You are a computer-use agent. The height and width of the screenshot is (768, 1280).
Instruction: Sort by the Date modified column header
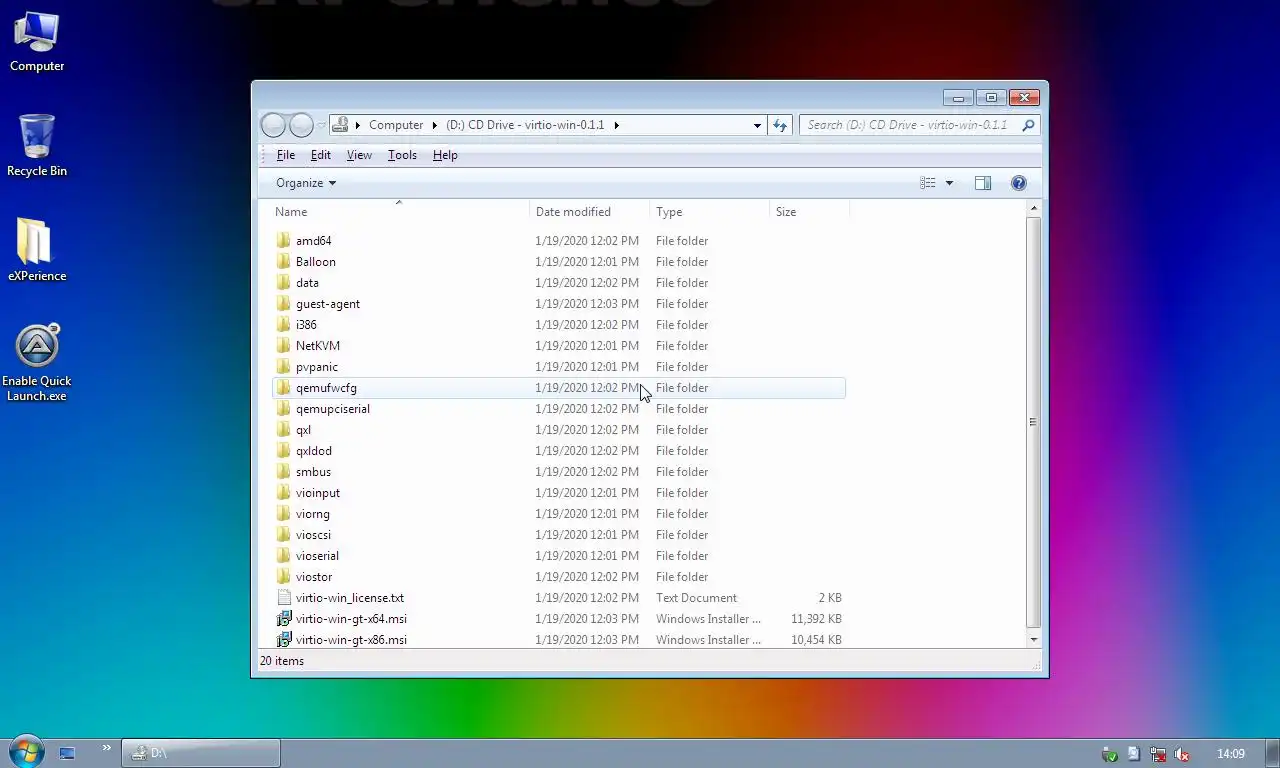click(590, 212)
